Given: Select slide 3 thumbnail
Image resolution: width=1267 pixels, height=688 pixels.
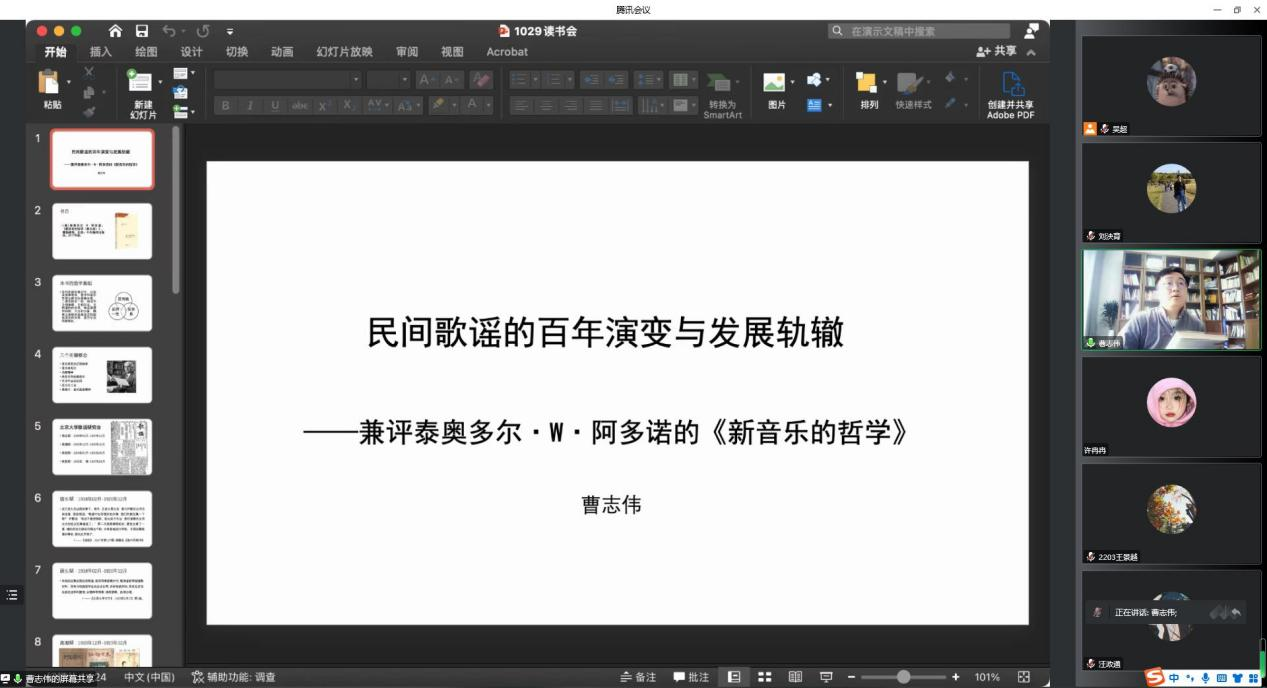Looking at the screenshot, I should click(102, 303).
